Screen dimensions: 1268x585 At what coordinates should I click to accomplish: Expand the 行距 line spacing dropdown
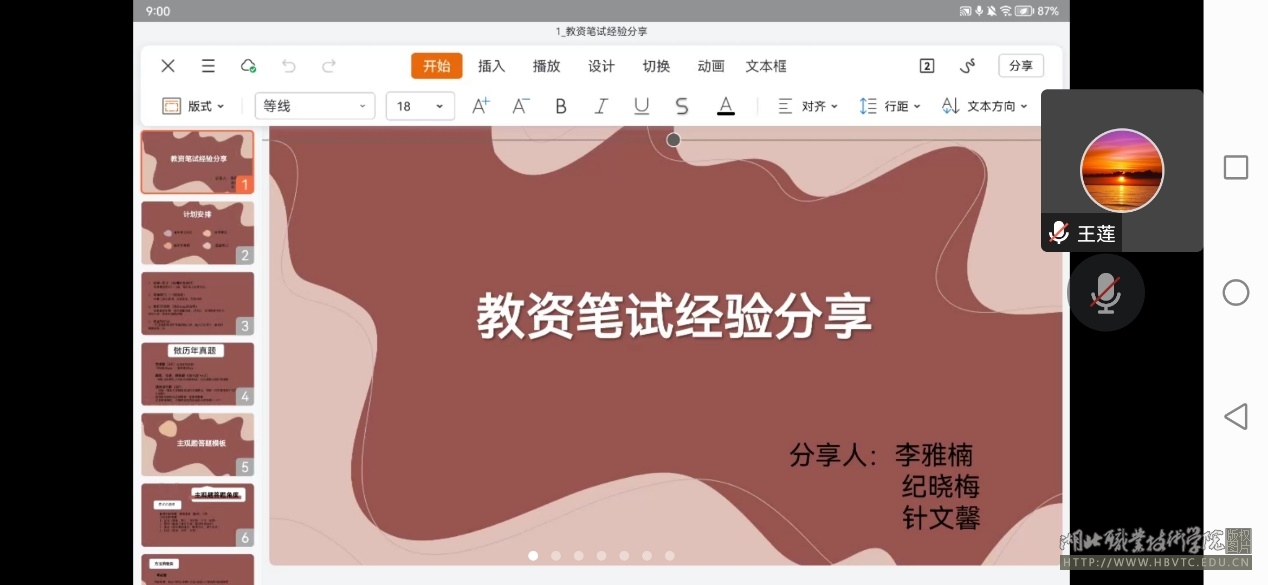[889, 106]
